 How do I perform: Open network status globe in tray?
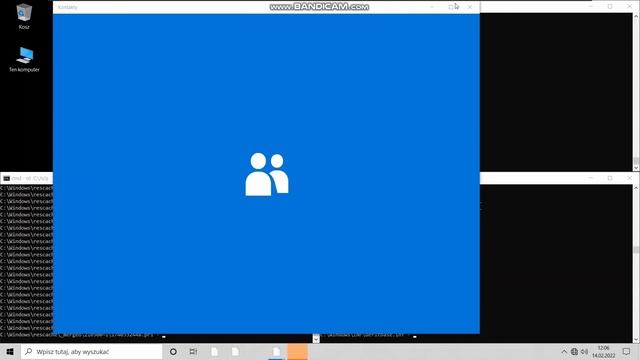(x=574, y=351)
